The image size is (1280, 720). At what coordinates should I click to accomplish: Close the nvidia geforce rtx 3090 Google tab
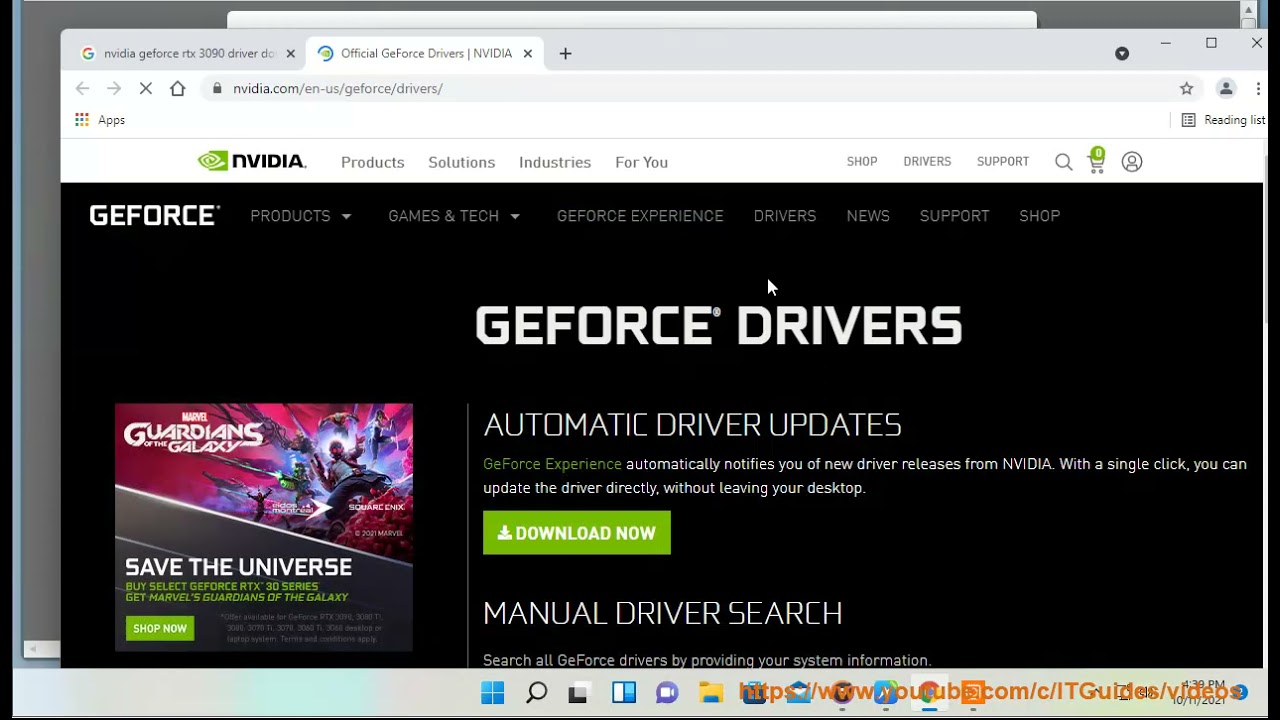(x=290, y=54)
